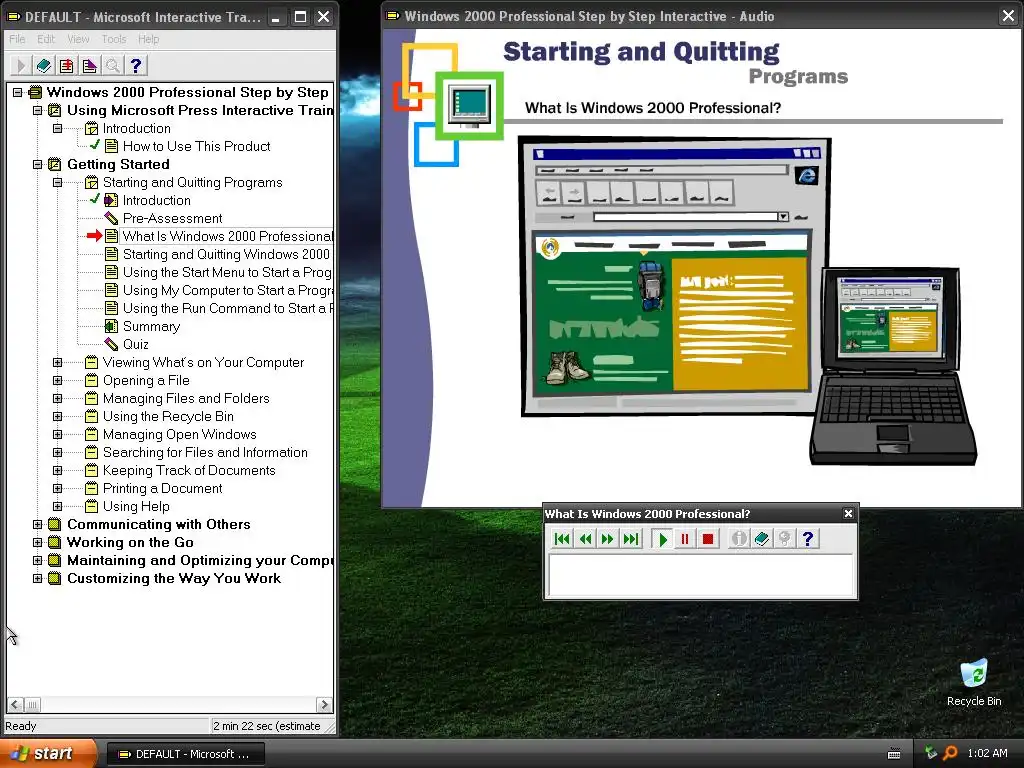Click the Pre-Assessment pencil icon

point(111,218)
